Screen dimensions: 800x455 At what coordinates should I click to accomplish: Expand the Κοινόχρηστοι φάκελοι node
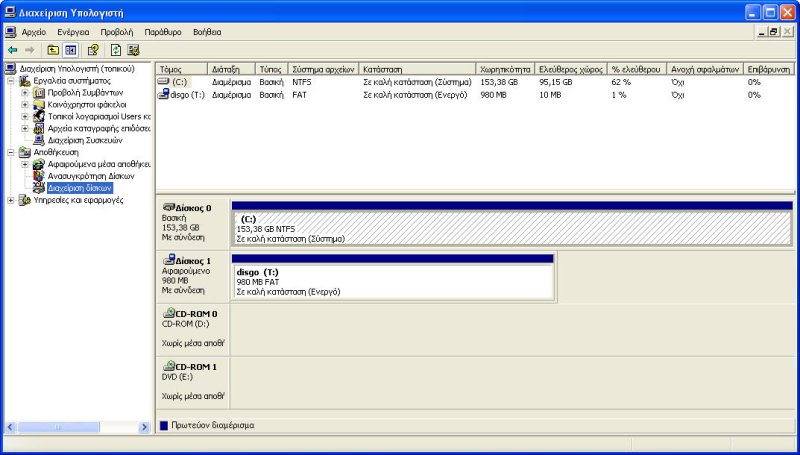[x=24, y=105]
